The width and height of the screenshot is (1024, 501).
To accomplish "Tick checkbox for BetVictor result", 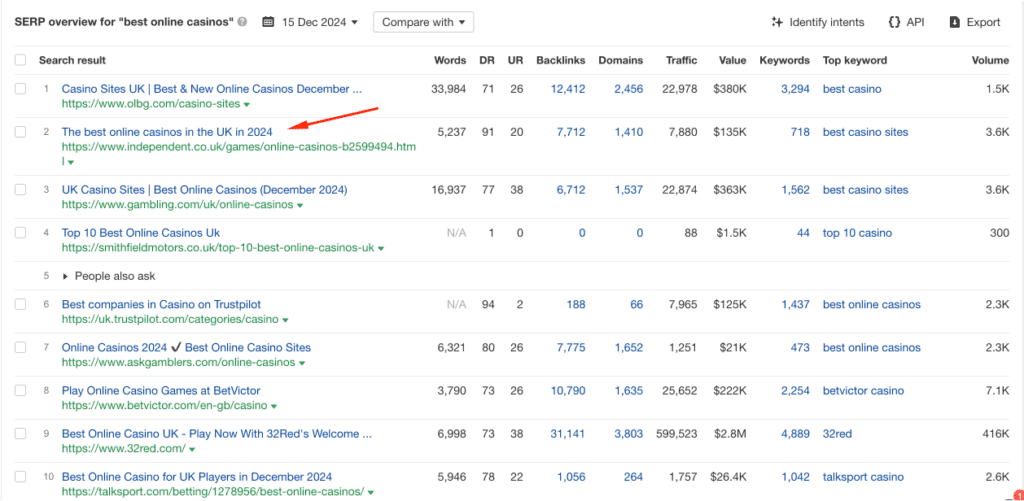I will [20, 391].
